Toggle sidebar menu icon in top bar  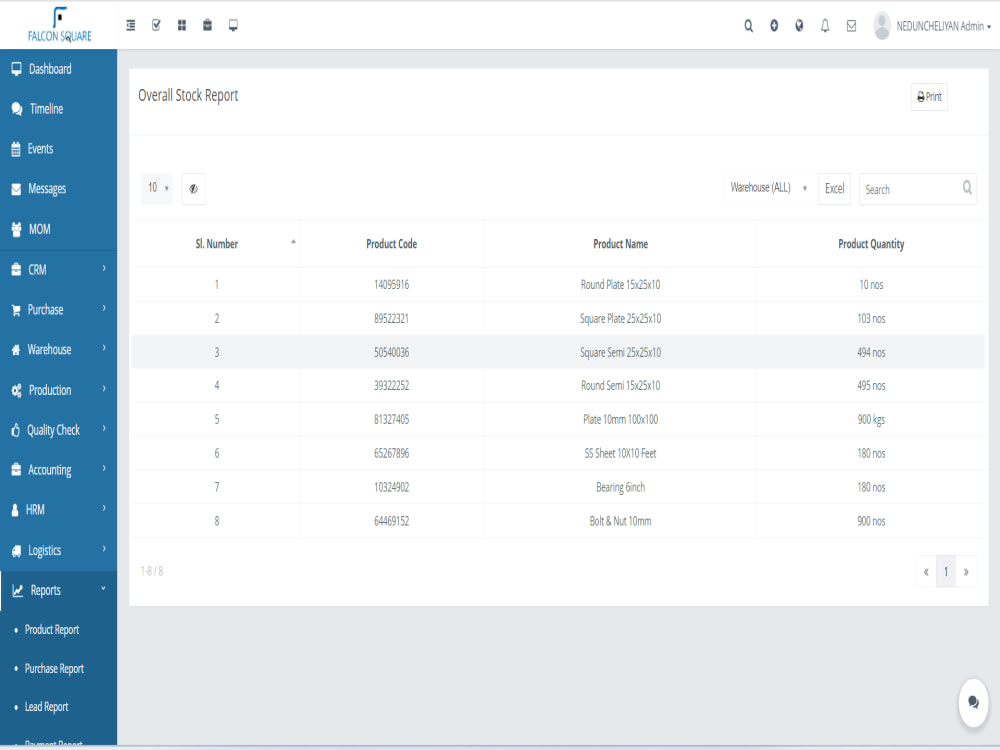[x=131, y=26]
